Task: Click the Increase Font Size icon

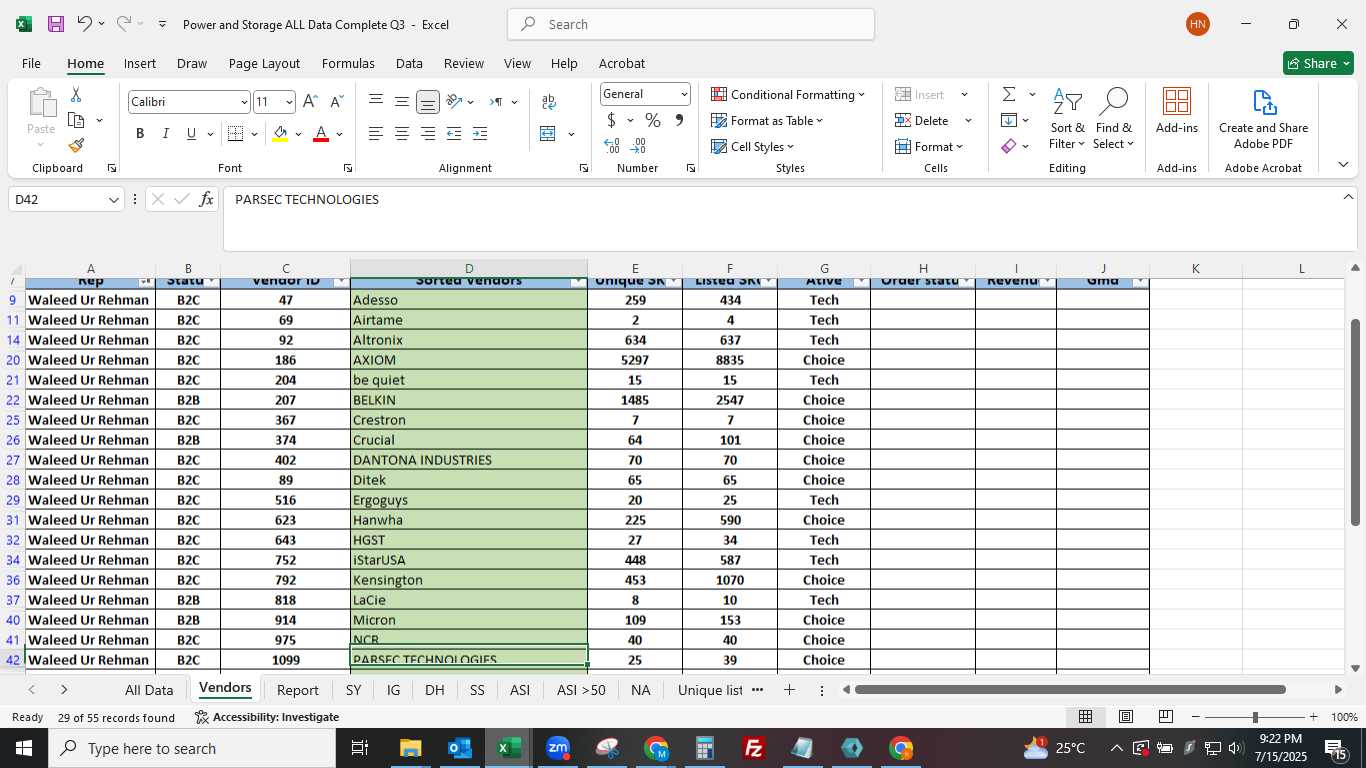Action: [x=310, y=102]
